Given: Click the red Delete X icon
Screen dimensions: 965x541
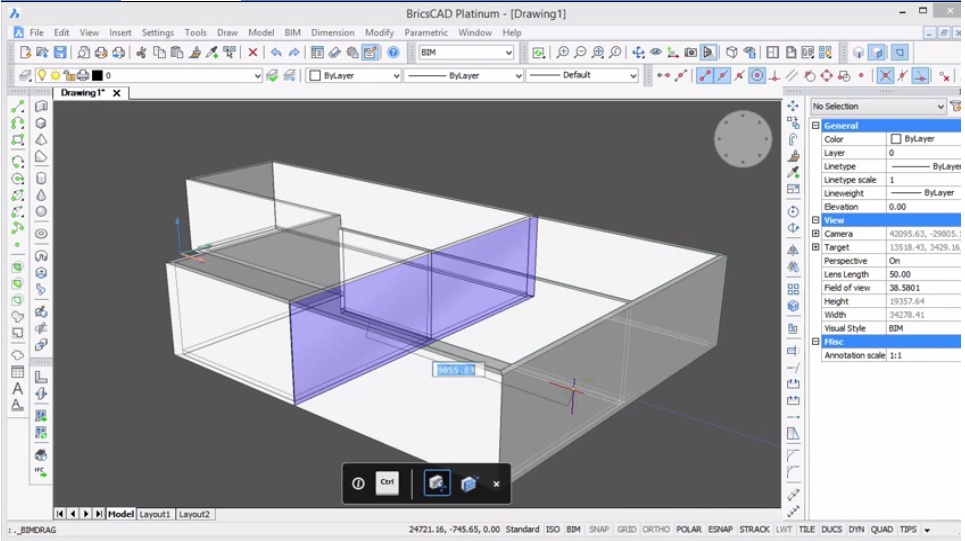Looking at the screenshot, I should [252, 52].
